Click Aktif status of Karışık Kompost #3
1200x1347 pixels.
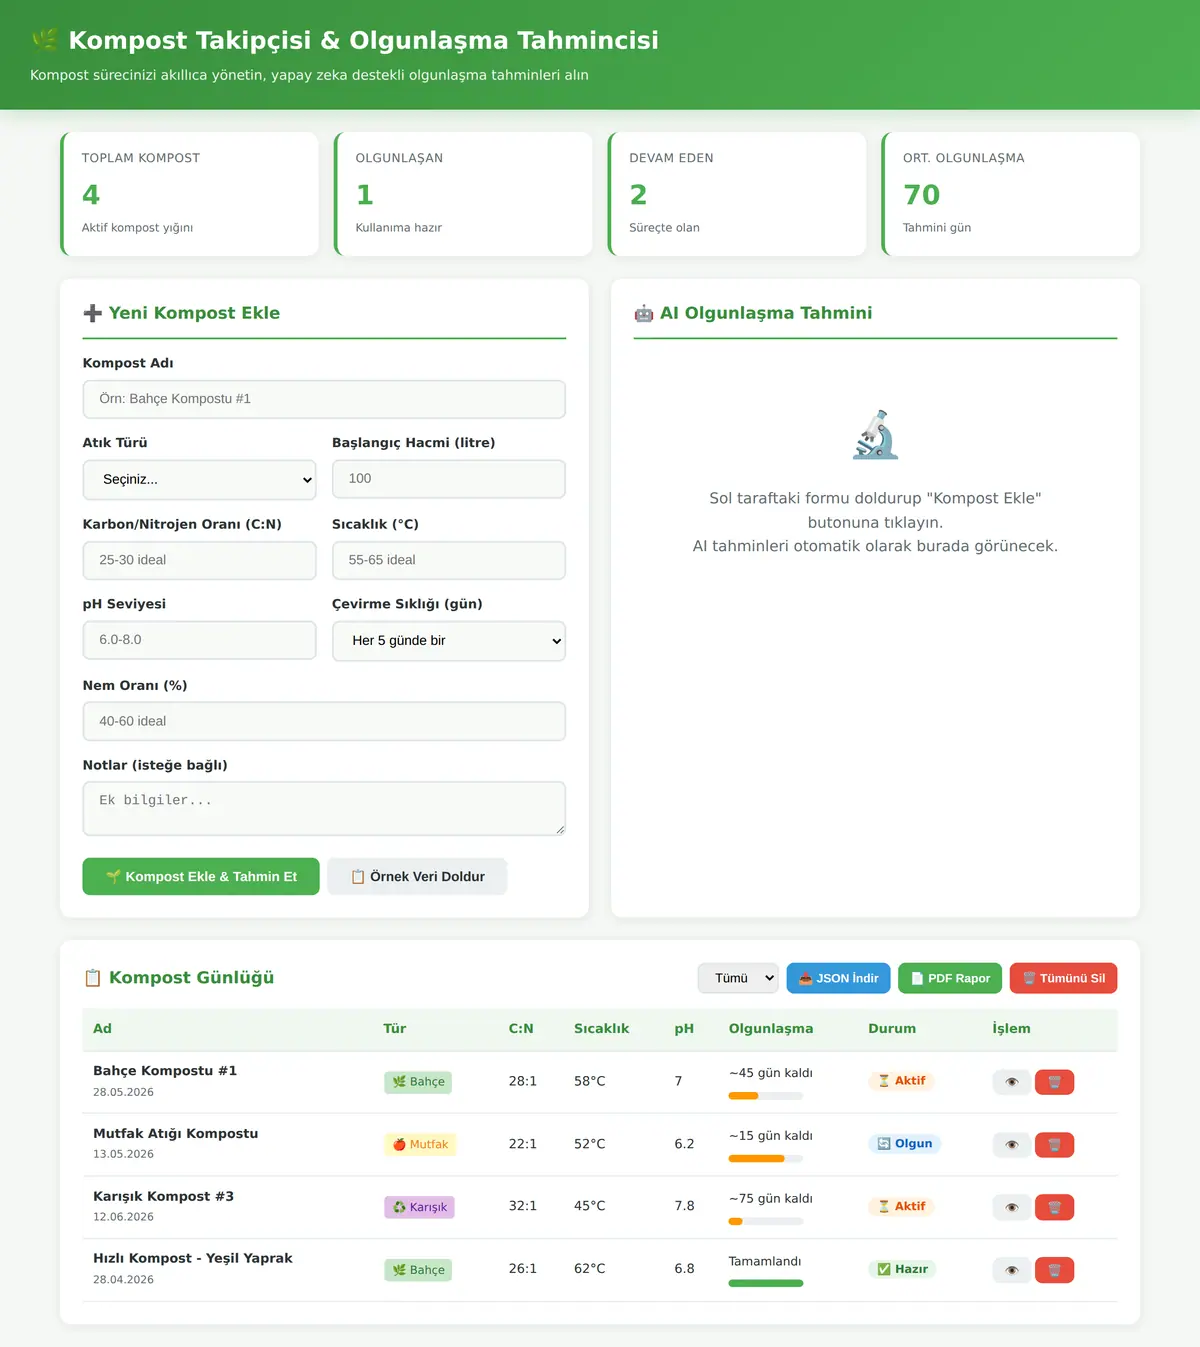point(901,1206)
